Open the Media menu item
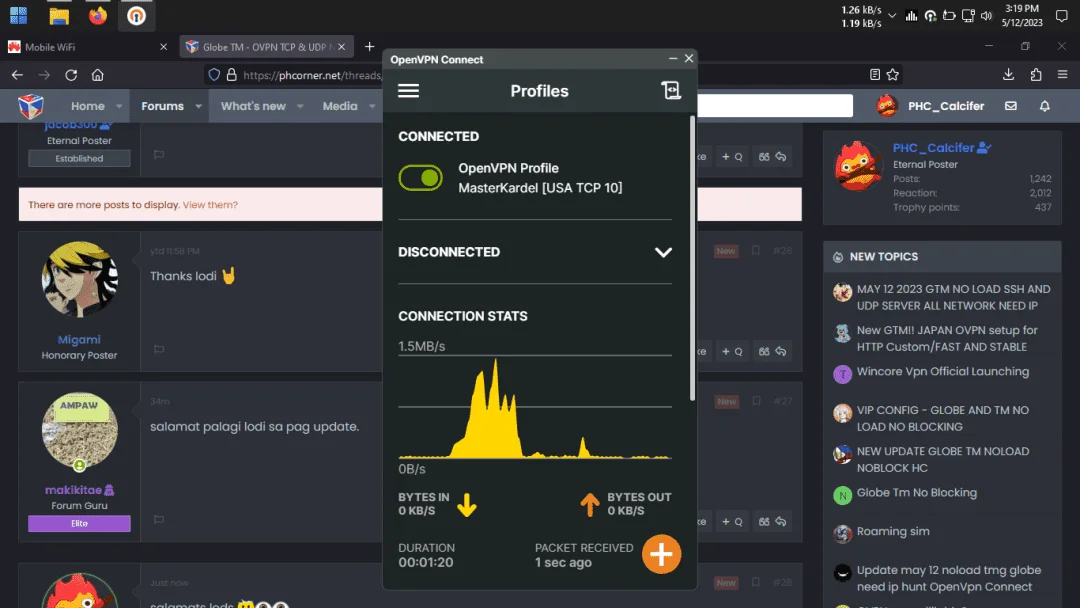 point(340,106)
